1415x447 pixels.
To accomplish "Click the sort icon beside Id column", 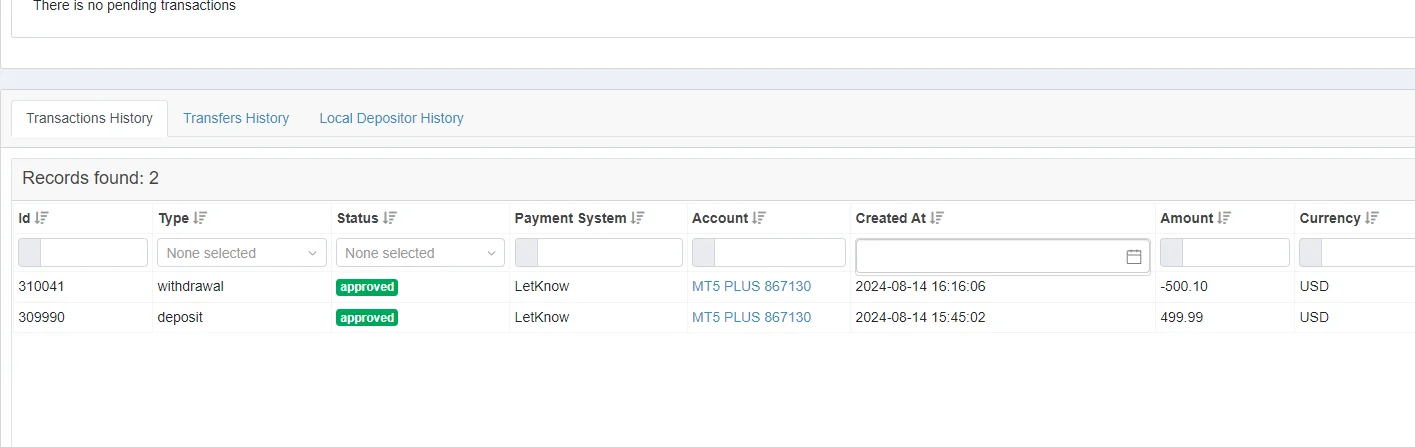I will point(42,218).
